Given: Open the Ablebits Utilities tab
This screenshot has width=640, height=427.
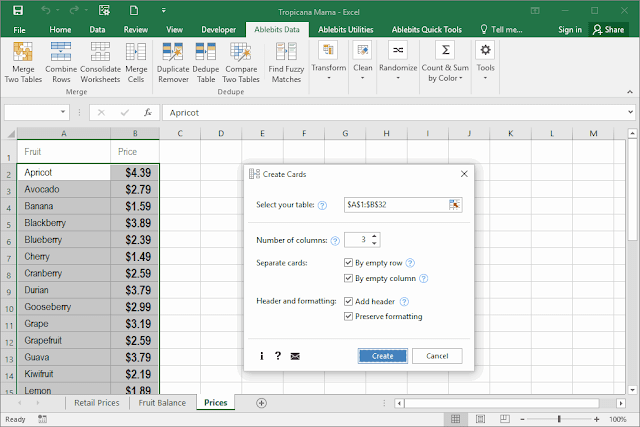Looking at the screenshot, I should tap(345, 29).
